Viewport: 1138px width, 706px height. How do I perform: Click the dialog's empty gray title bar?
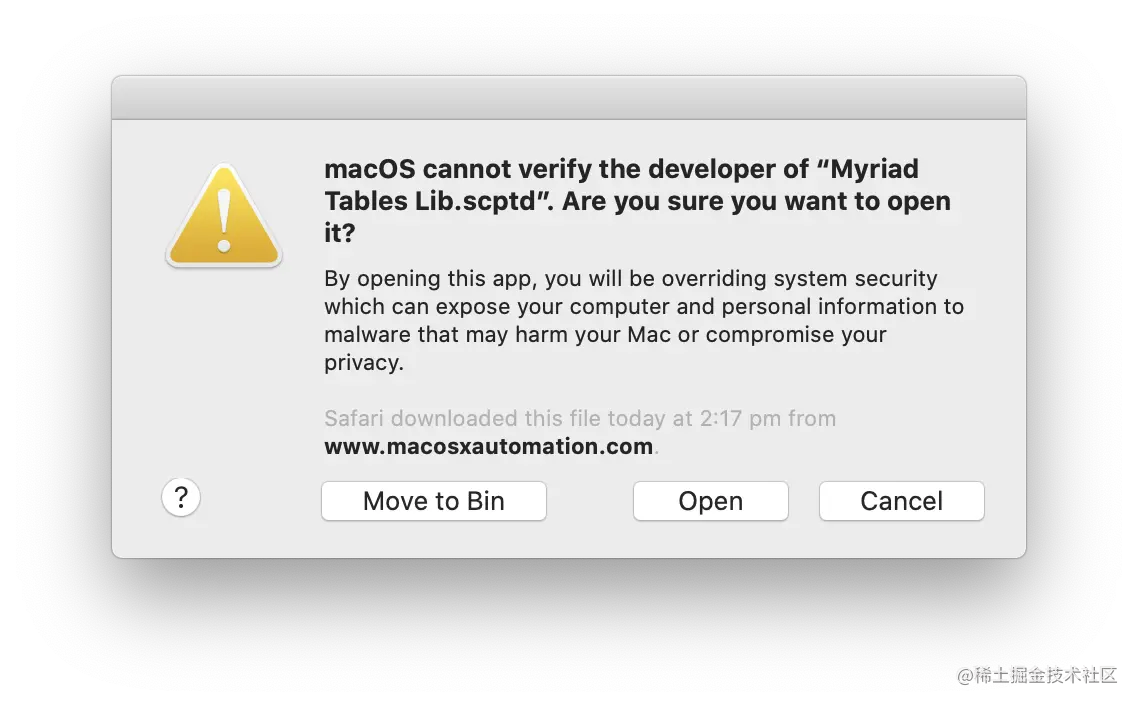tap(569, 98)
